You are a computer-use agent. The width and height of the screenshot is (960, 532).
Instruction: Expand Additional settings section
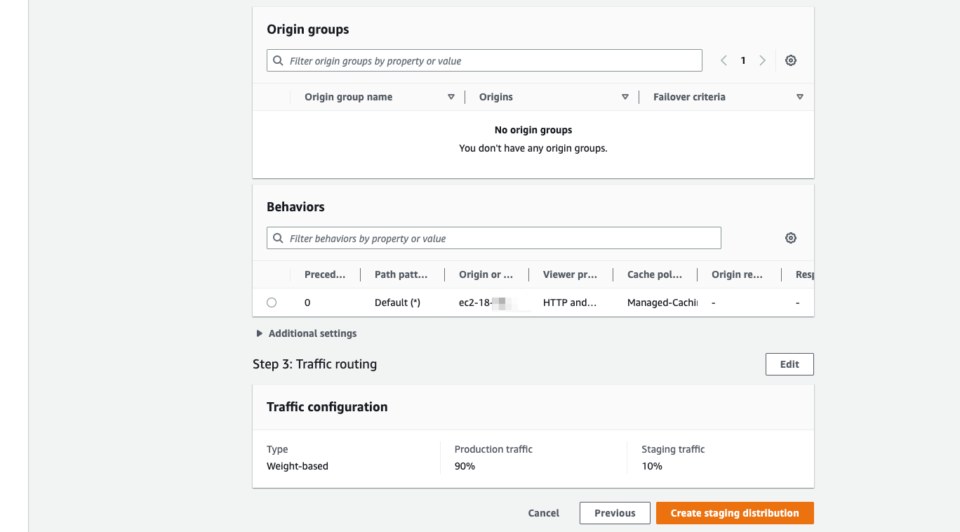click(260, 334)
